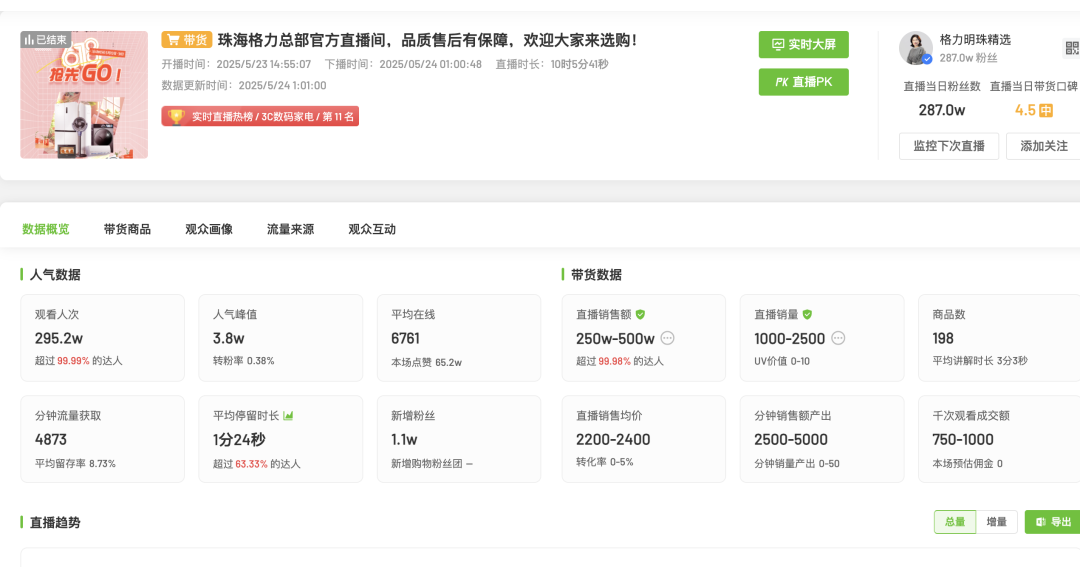Click the green shield icon beside 直播销售额
The width and height of the screenshot is (1080, 567).
[640, 314]
